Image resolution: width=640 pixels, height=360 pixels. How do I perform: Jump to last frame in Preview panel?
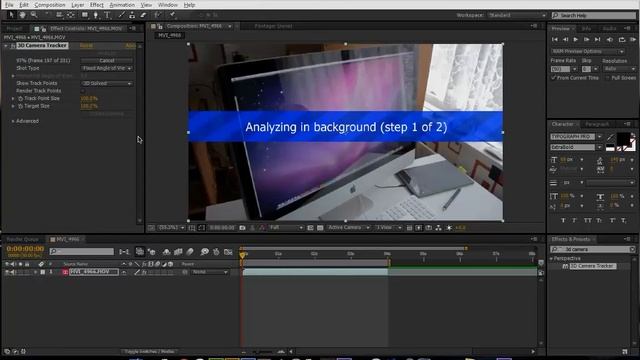(x=598, y=40)
